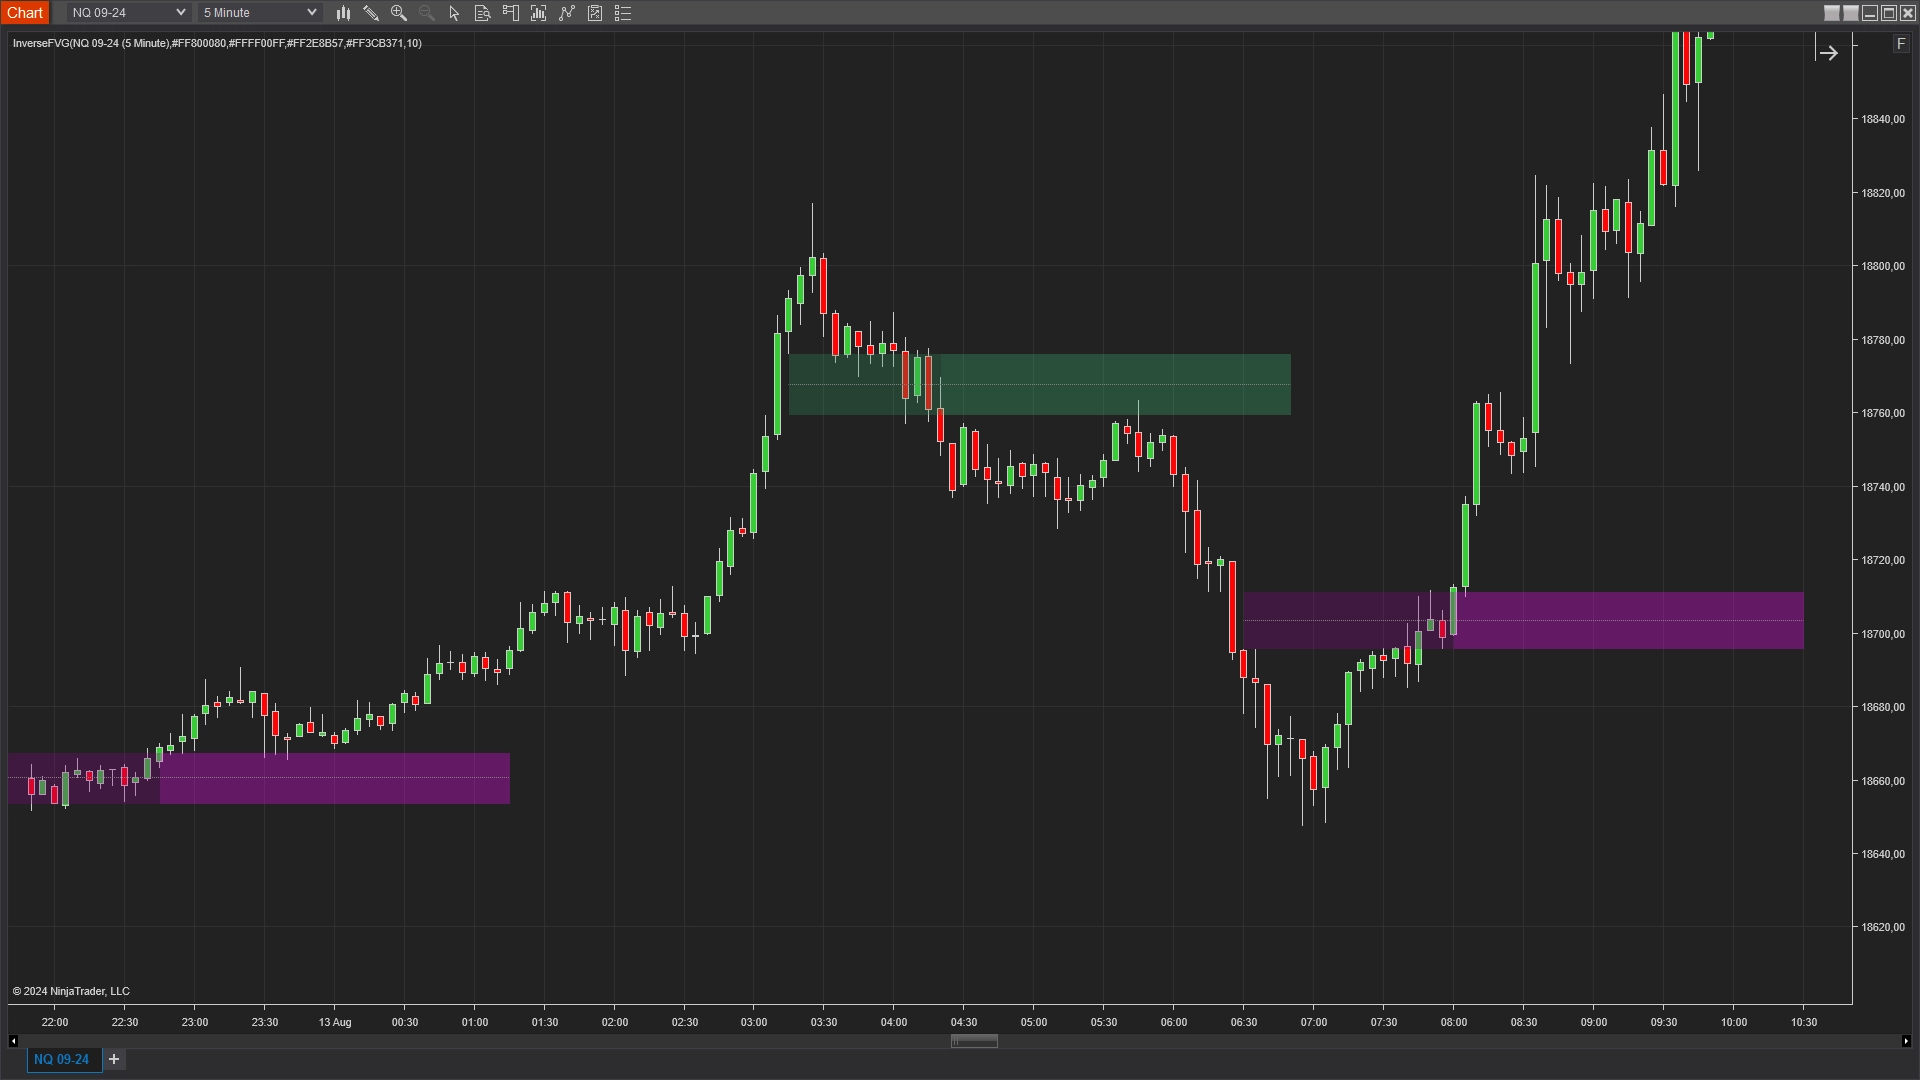Choose the cursor pointer tool

(x=454, y=13)
